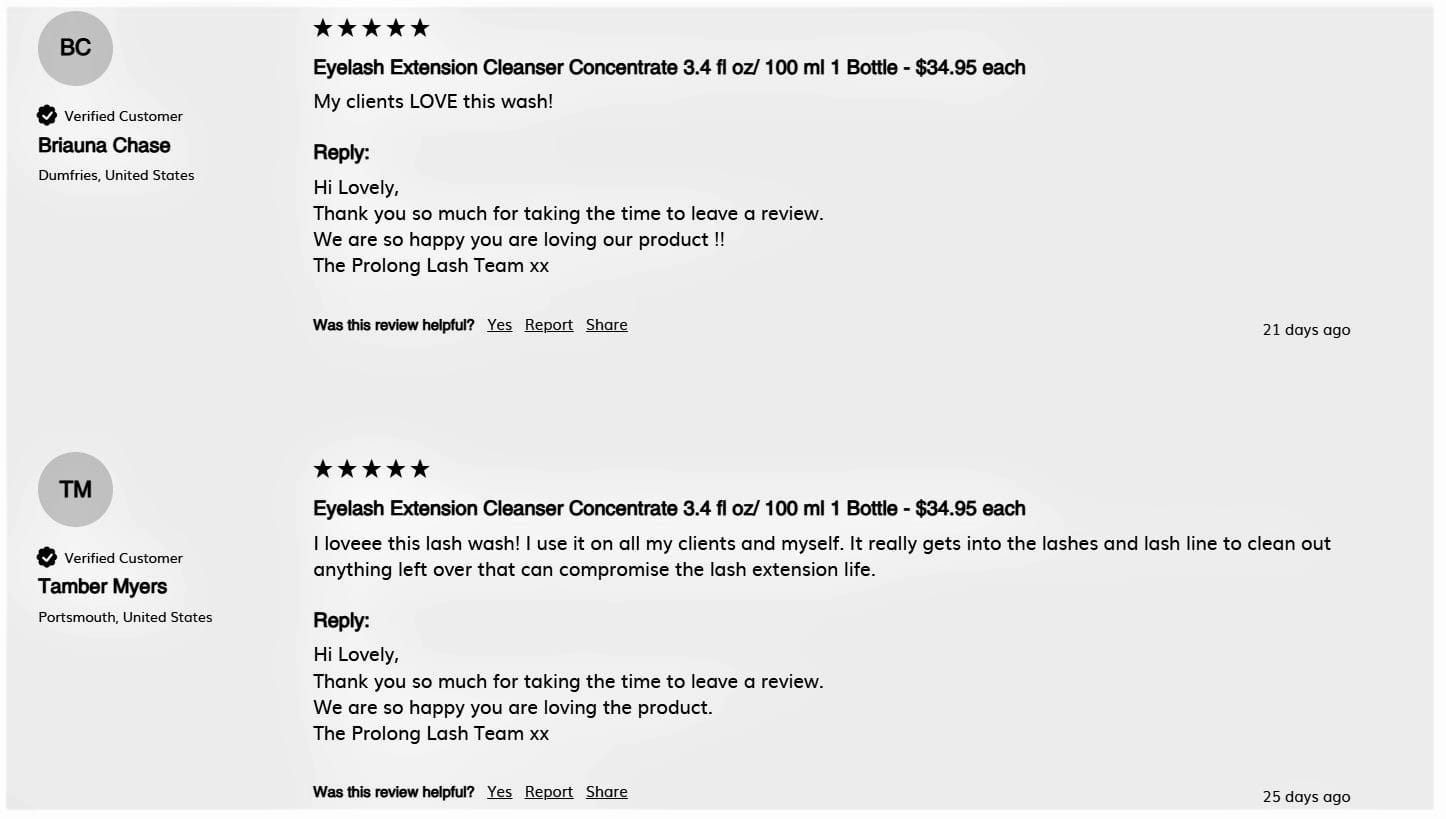Click the 'My clients LOVE this wash!' text
This screenshot has width=1446, height=819.
(x=433, y=102)
